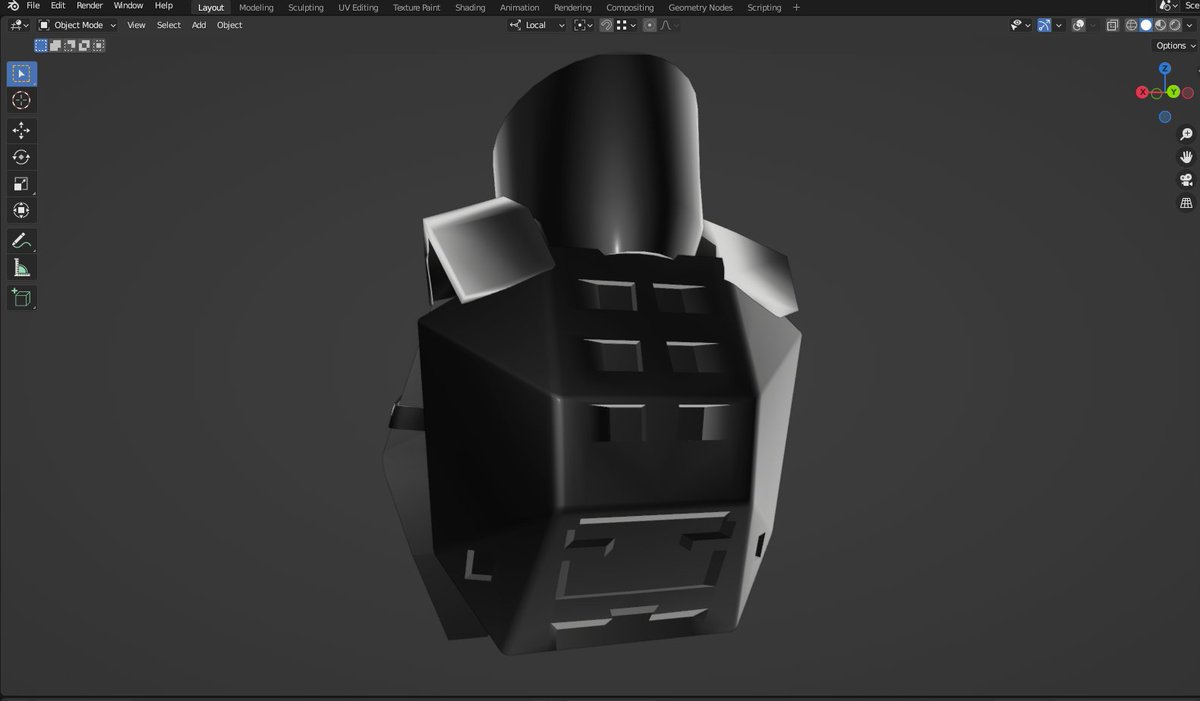Toggle X-ray mode
This screenshot has width=1200, height=701.
(1113, 25)
